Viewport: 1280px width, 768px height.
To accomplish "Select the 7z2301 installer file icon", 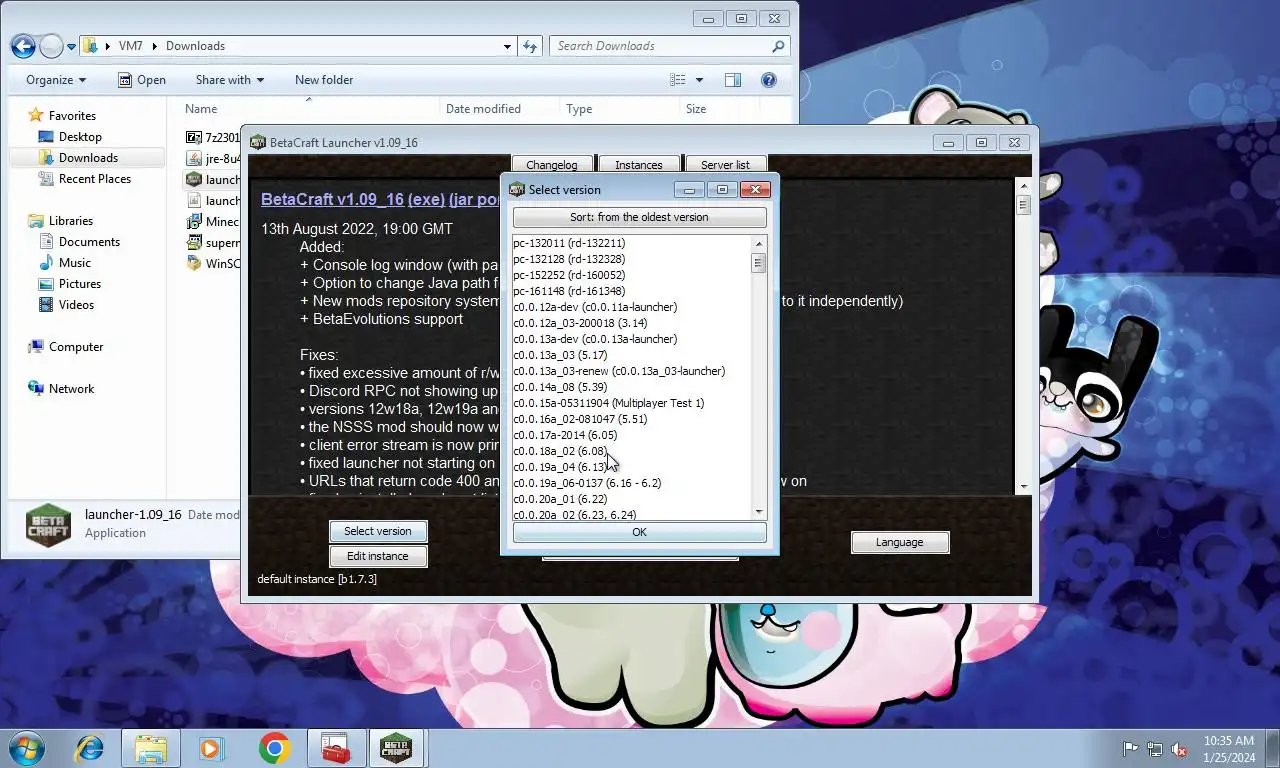I will click(x=194, y=137).
